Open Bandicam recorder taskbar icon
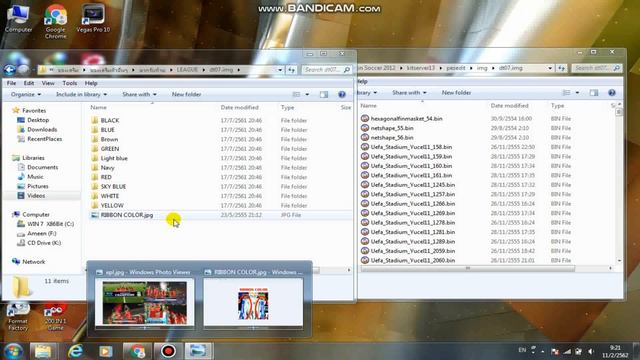 [168, 351]
